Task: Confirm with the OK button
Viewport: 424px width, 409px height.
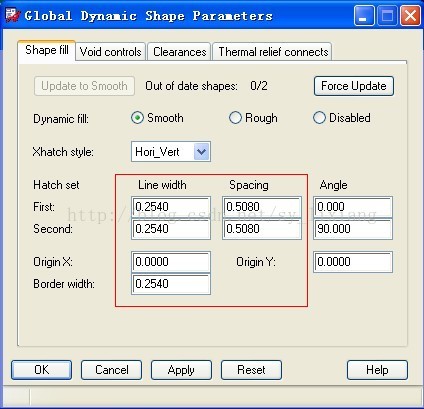Action: click(42, 370)
